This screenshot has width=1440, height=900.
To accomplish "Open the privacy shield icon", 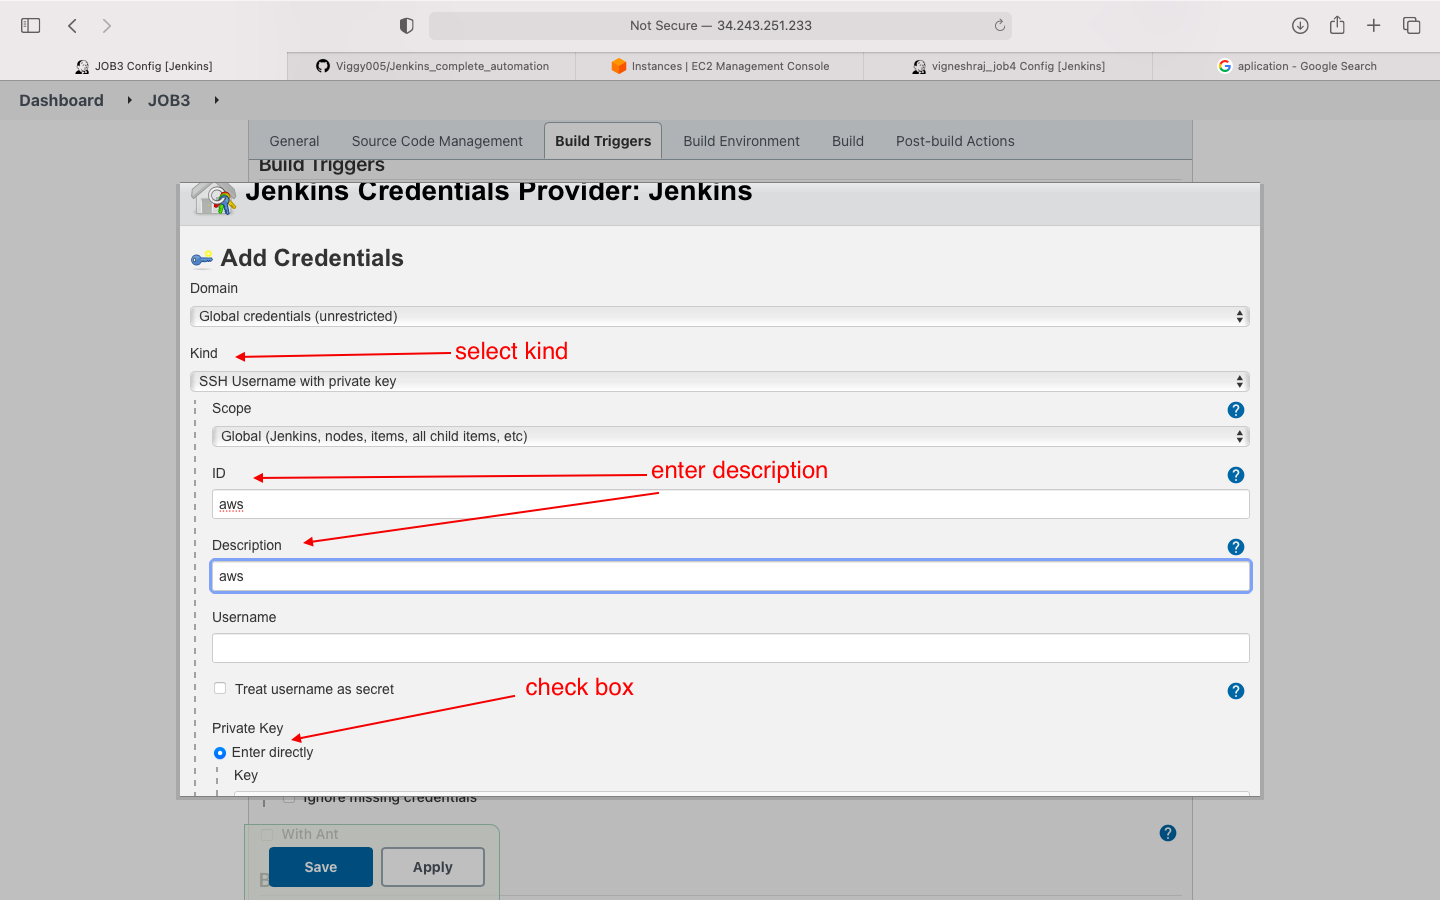I will point(406,25).
